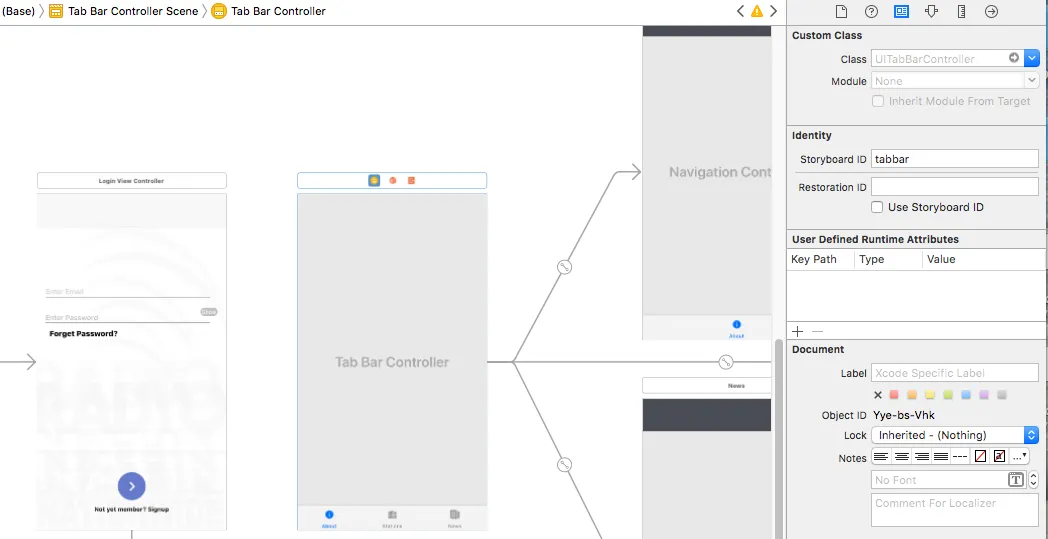Screen dimensions: 1048x539
Task: Clear label color with X icon
Action: pyautogui.click(x=878, y=395)
